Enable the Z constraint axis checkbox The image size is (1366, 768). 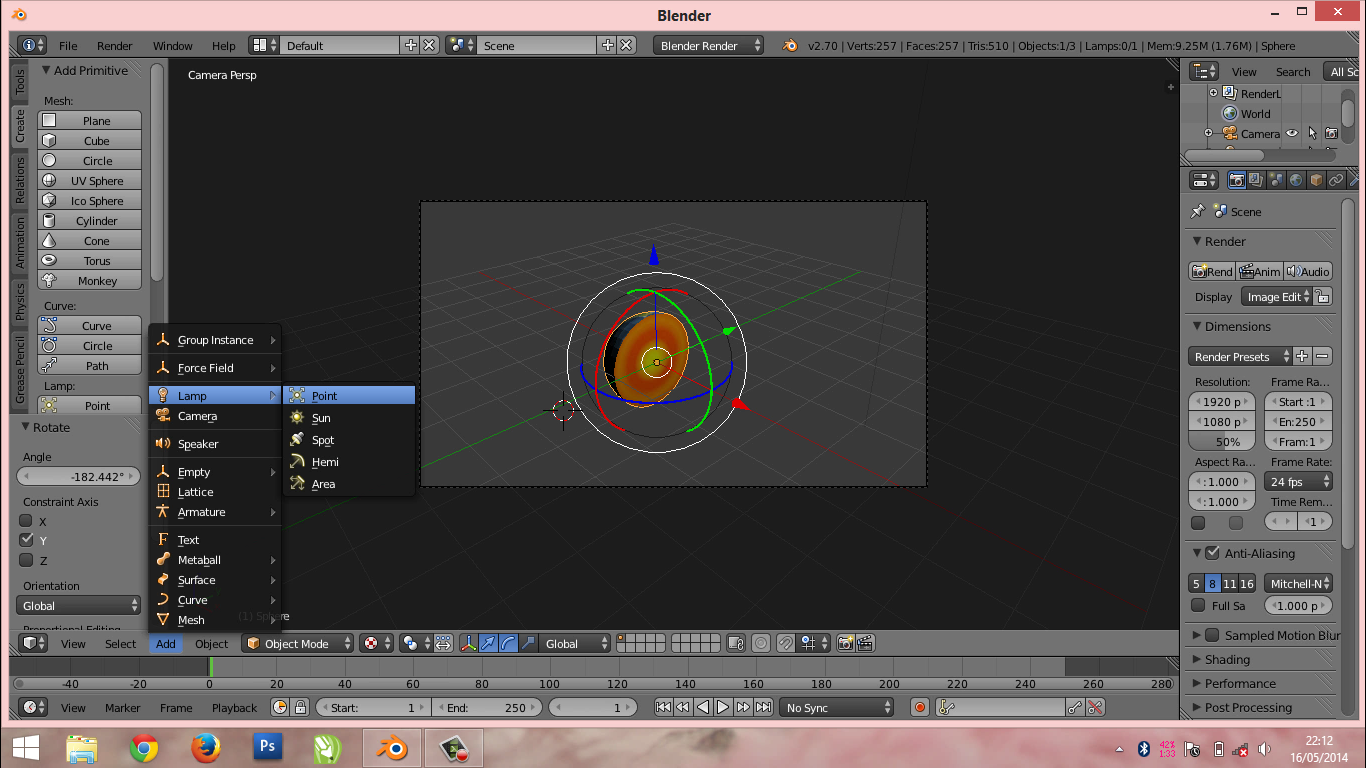pos(27,560)
